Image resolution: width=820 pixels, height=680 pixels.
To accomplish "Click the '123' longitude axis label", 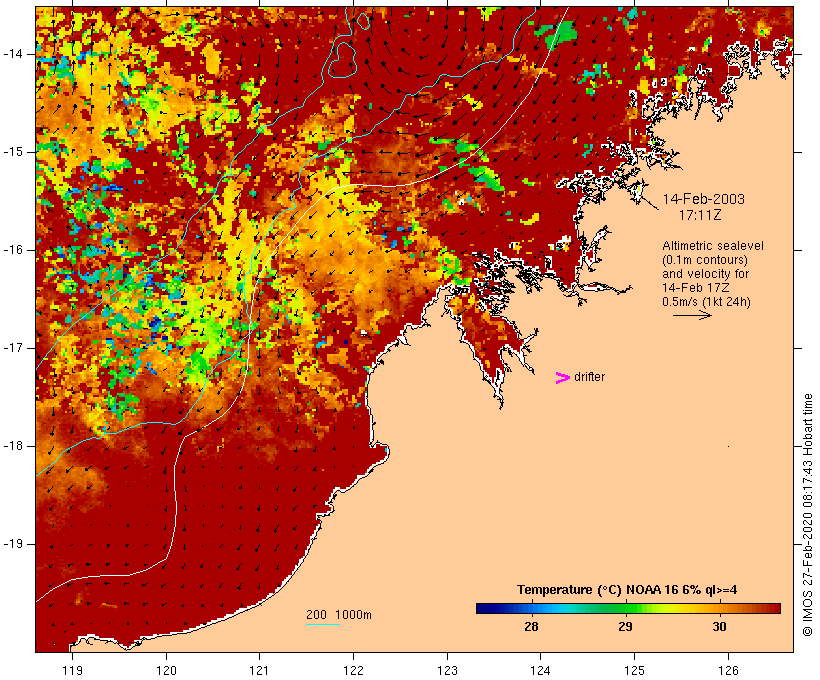I will click(x=447, y=670).
